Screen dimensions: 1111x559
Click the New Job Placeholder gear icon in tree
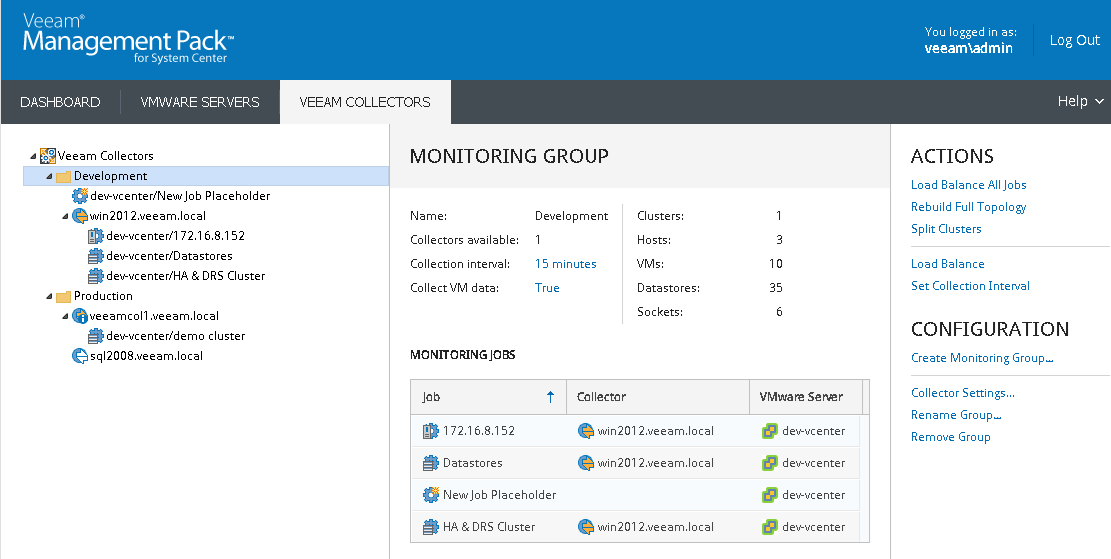coord(80,196)
